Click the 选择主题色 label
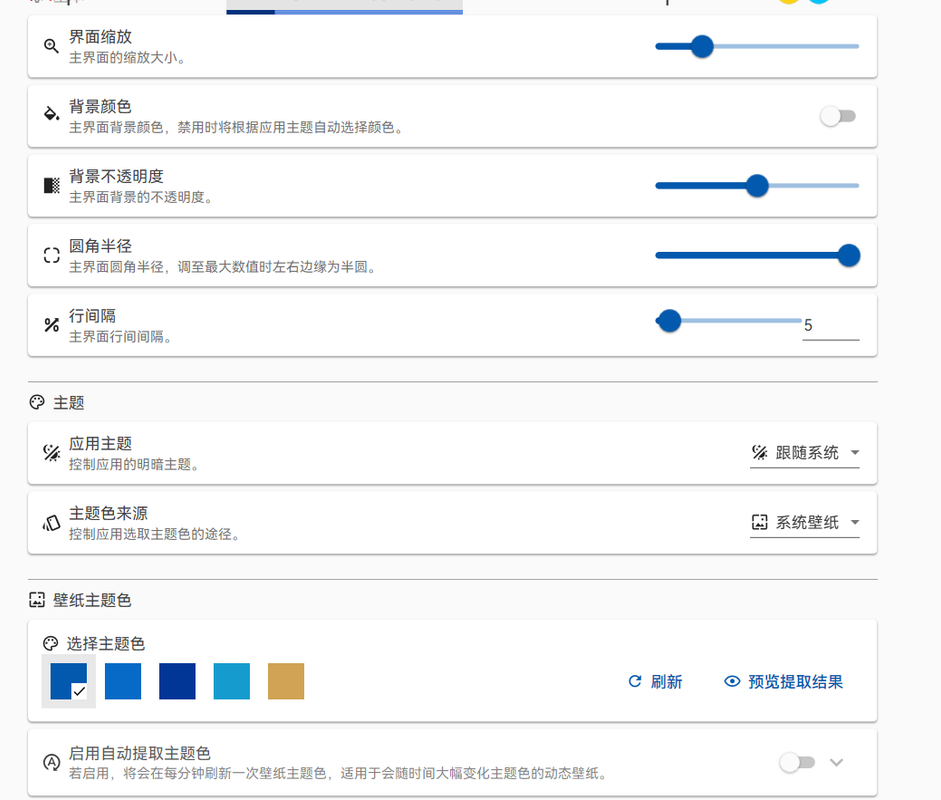 coord(106,644)
